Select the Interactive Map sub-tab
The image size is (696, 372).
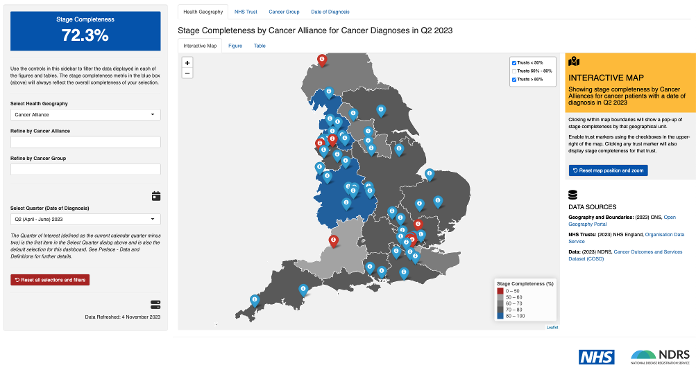pyautogui.click(x=200, y=46)
